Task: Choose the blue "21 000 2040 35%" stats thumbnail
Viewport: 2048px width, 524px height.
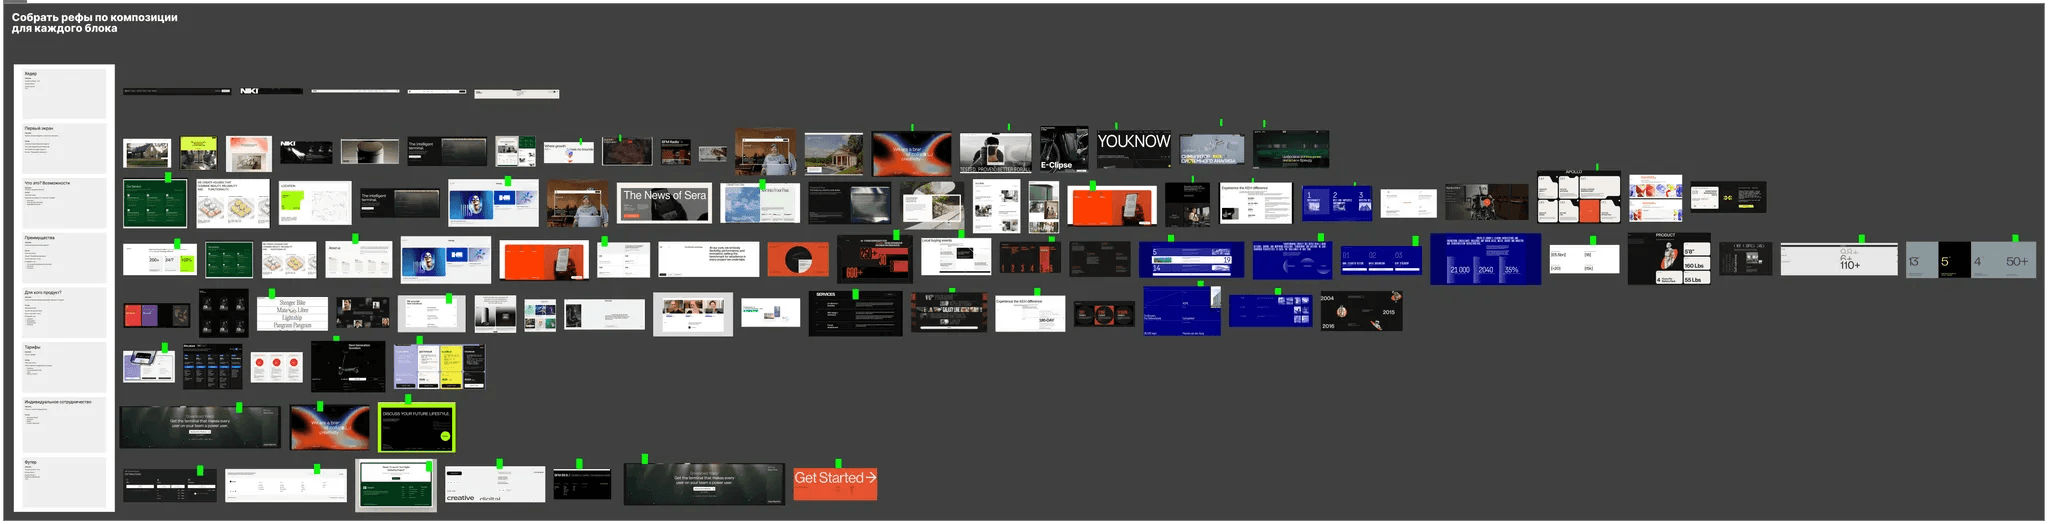Action: pos(1485,259)
